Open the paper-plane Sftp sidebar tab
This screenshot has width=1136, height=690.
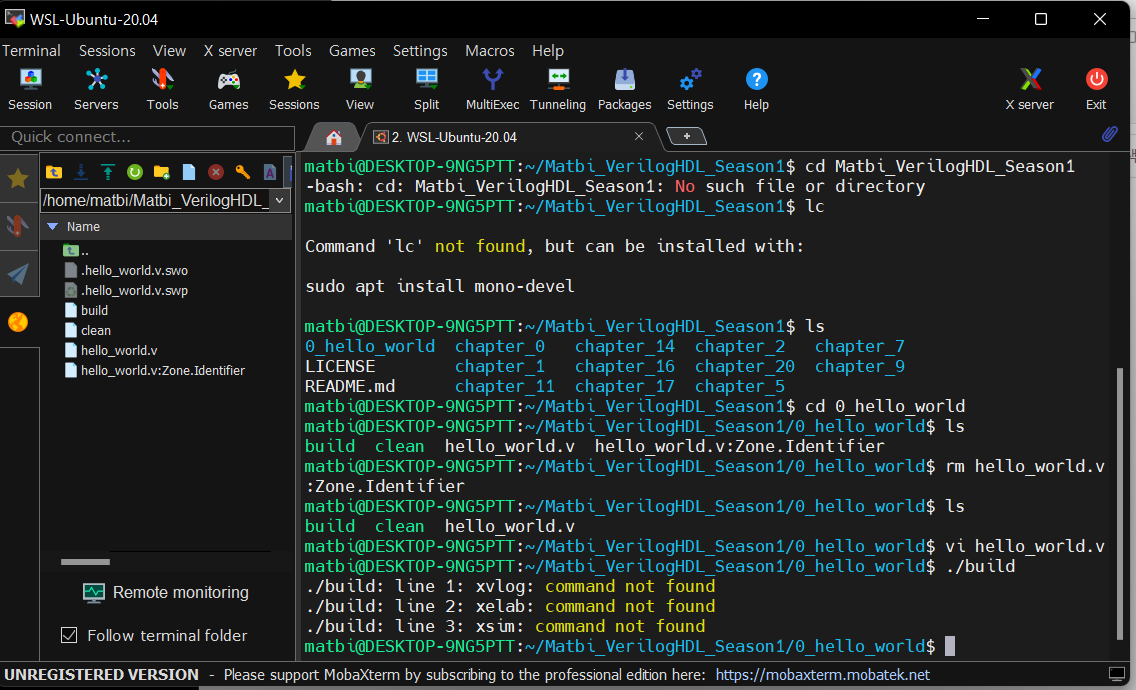[x=18, y=274]
